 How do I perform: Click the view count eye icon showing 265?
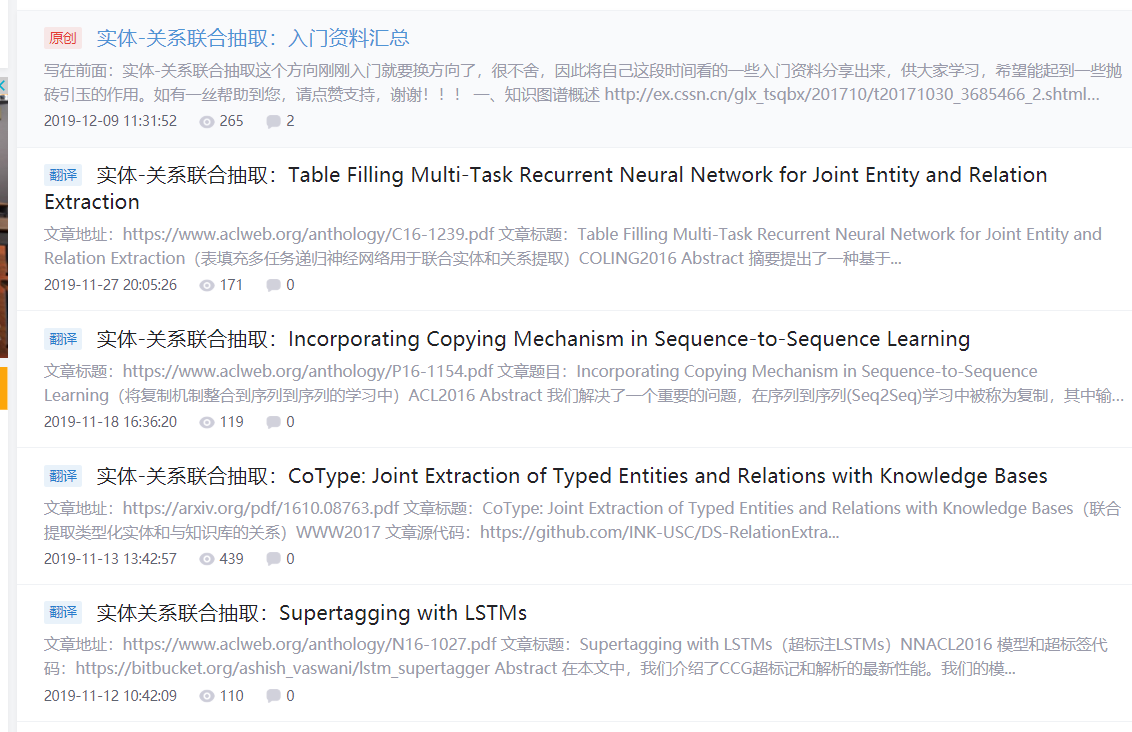coord(209,121)
